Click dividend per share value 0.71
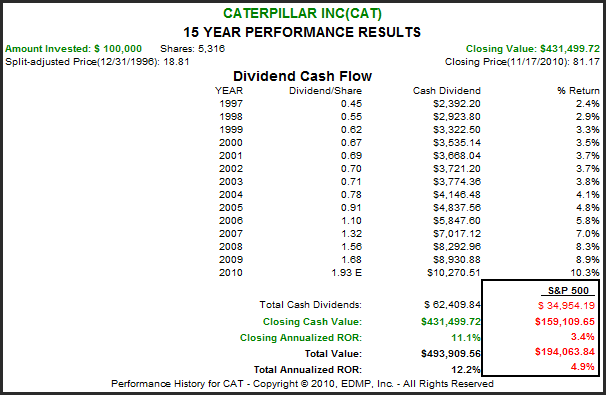Viewport: 606px width, 395px height. click(x=351, y=182)
